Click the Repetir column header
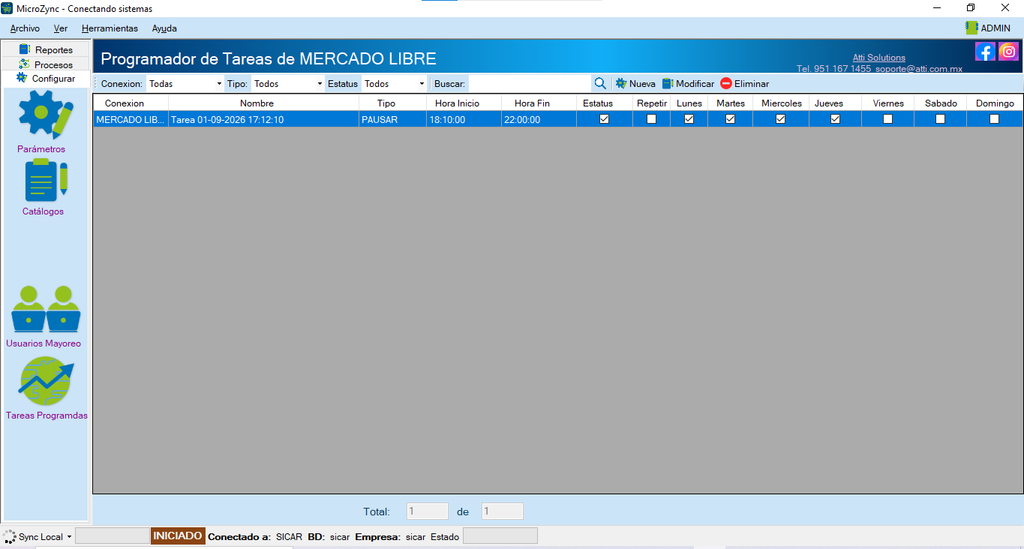 click(651, 103)
